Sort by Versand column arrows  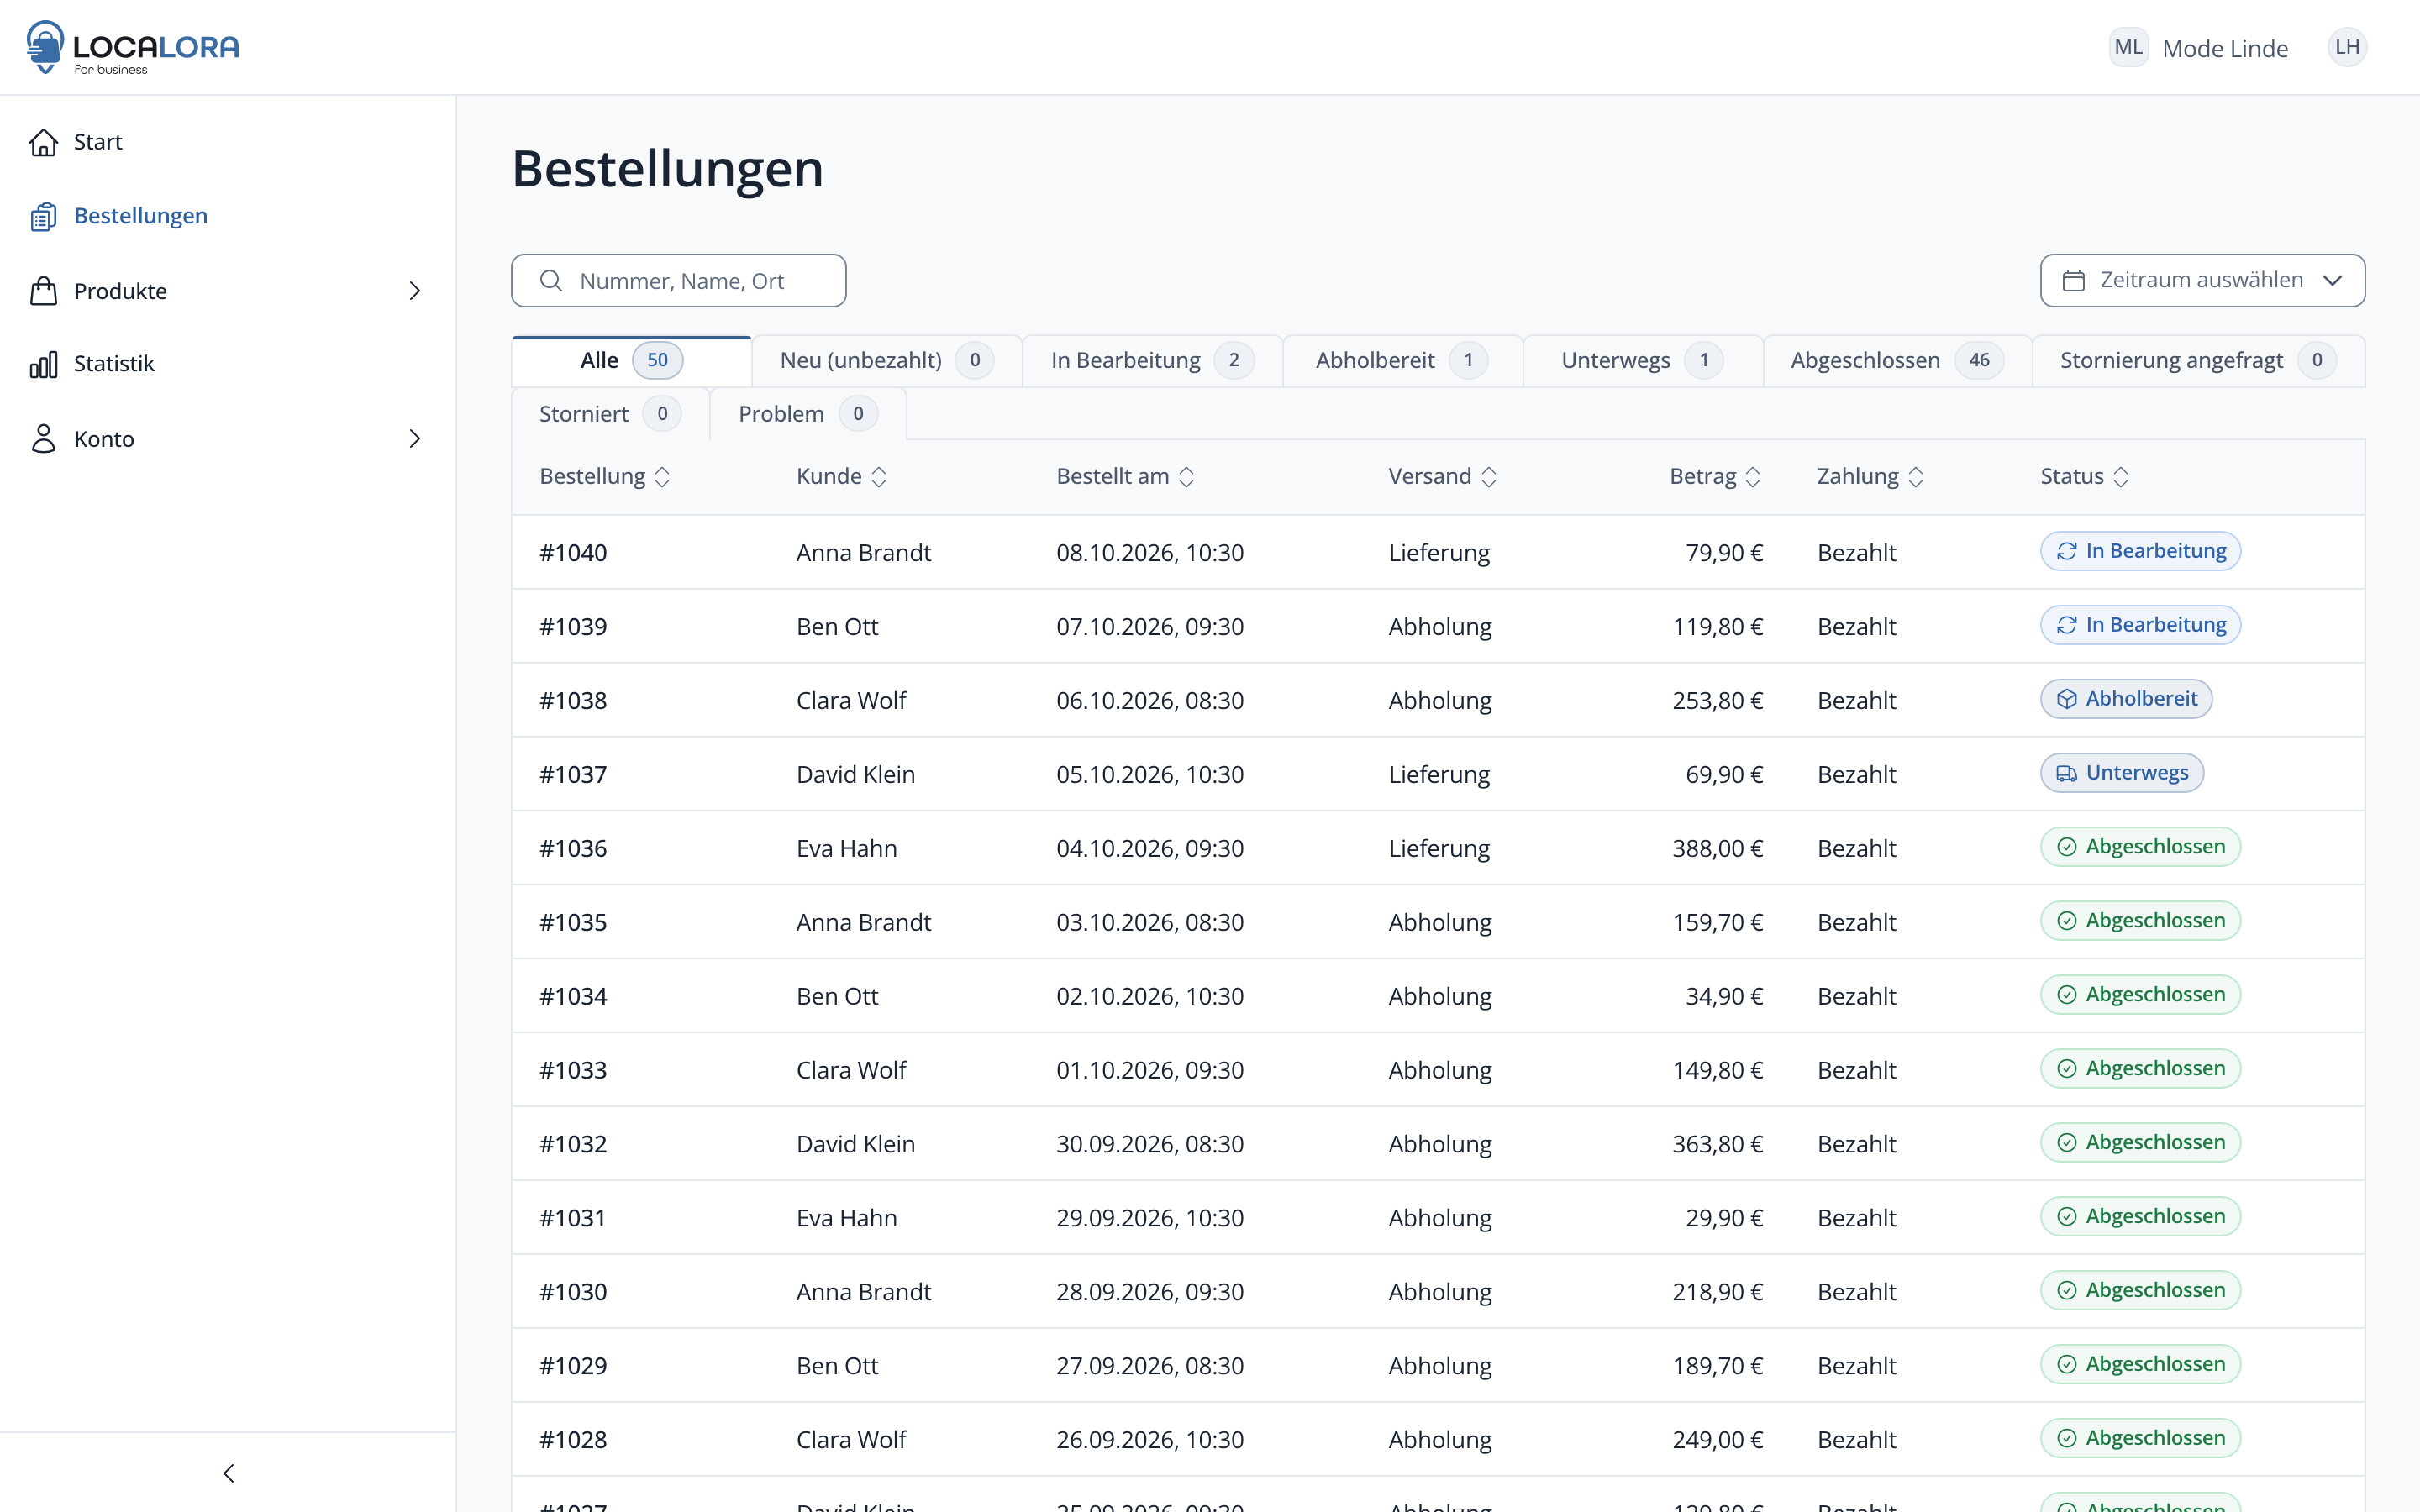[x=1488, y=477]
